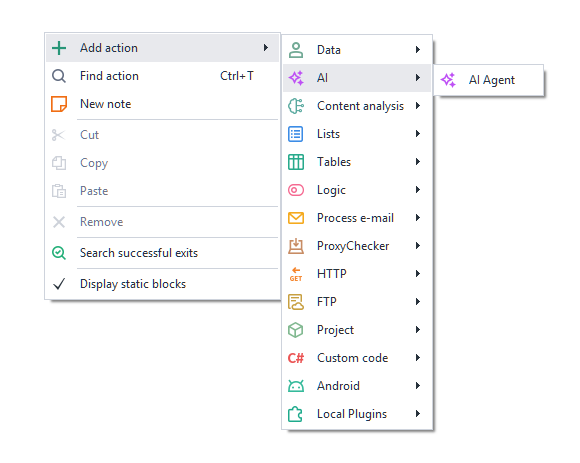This screenshot has width=580, height=463.
Task: Click the Paste menu label
Action: [x=94, y=191]
